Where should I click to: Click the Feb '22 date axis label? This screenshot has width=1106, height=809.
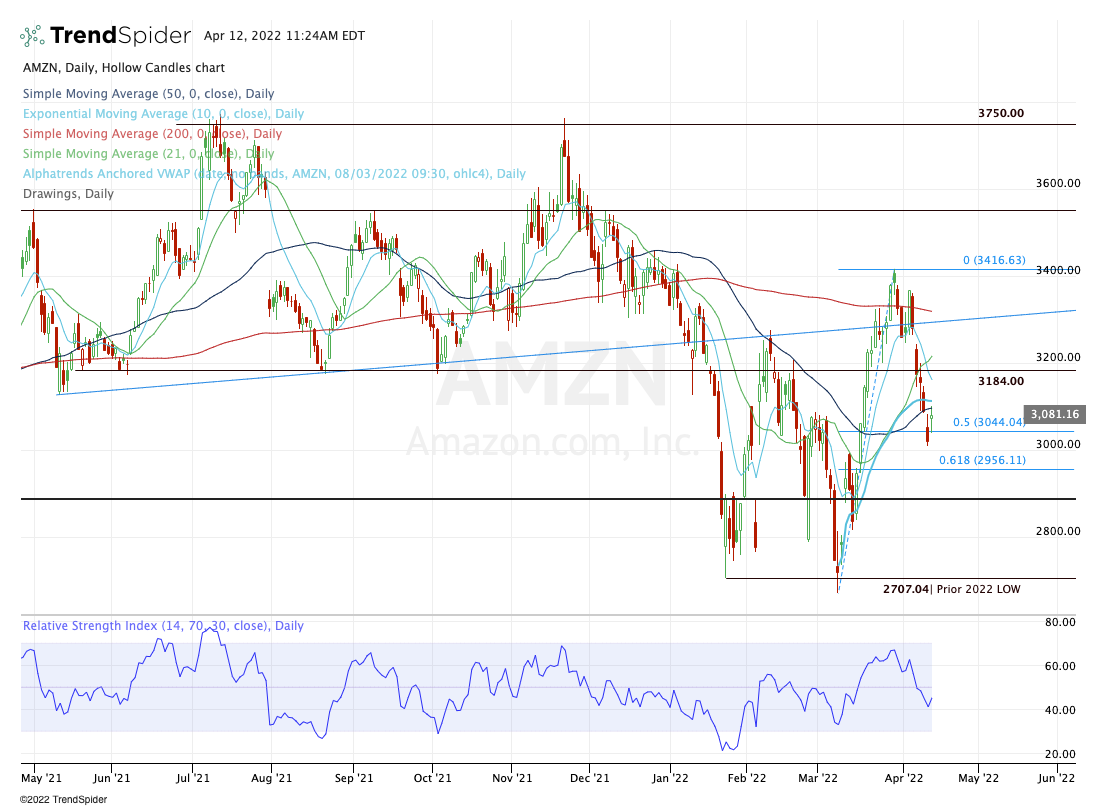[x=746, y=778]
